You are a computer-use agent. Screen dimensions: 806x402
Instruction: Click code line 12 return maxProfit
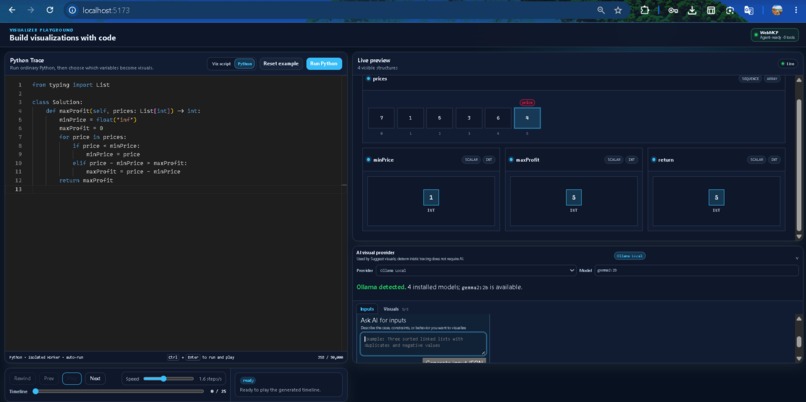[x=86, y=180]
